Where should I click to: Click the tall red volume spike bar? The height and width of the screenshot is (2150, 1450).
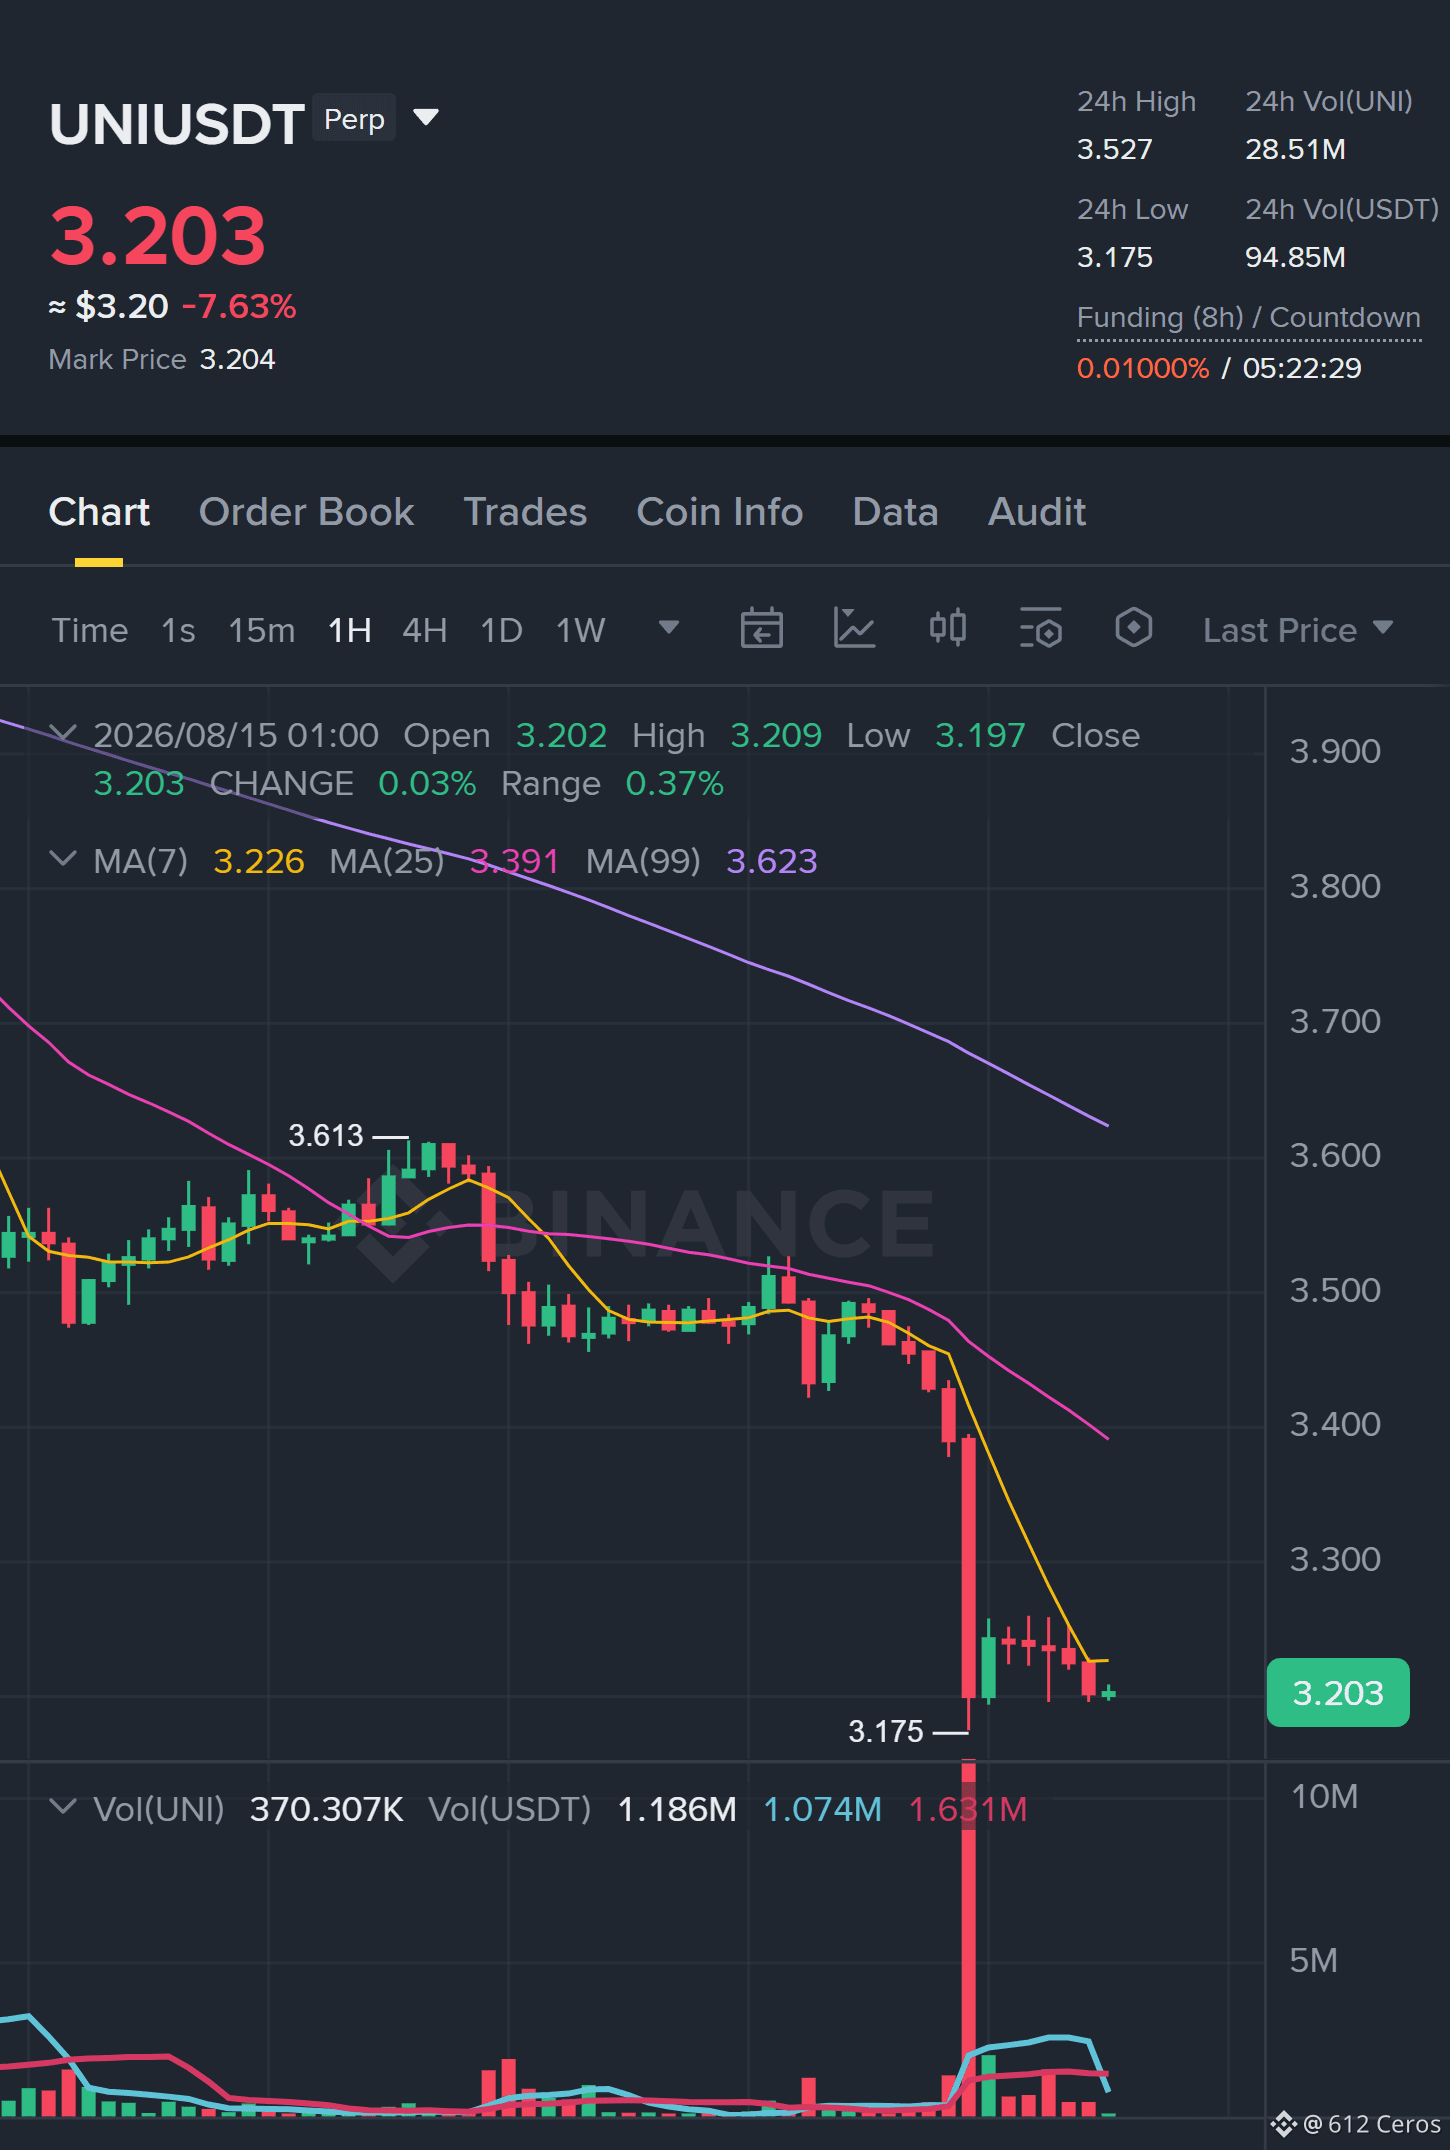click(x=968, y=1940)
